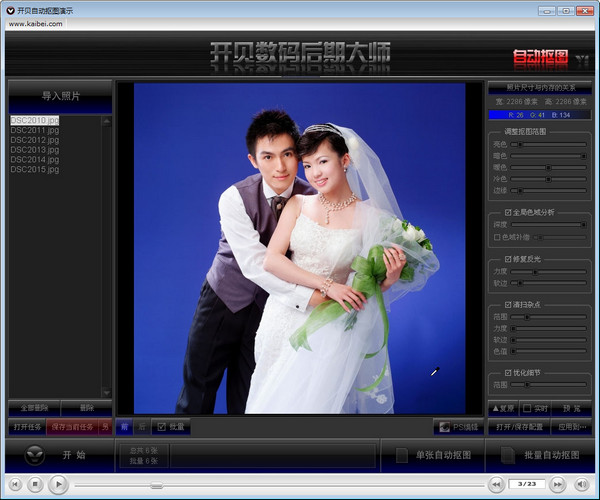Click the rewind button beside the frame counter
The height and width of the screenshot is (500, 600).
click(x=496, y=484)
